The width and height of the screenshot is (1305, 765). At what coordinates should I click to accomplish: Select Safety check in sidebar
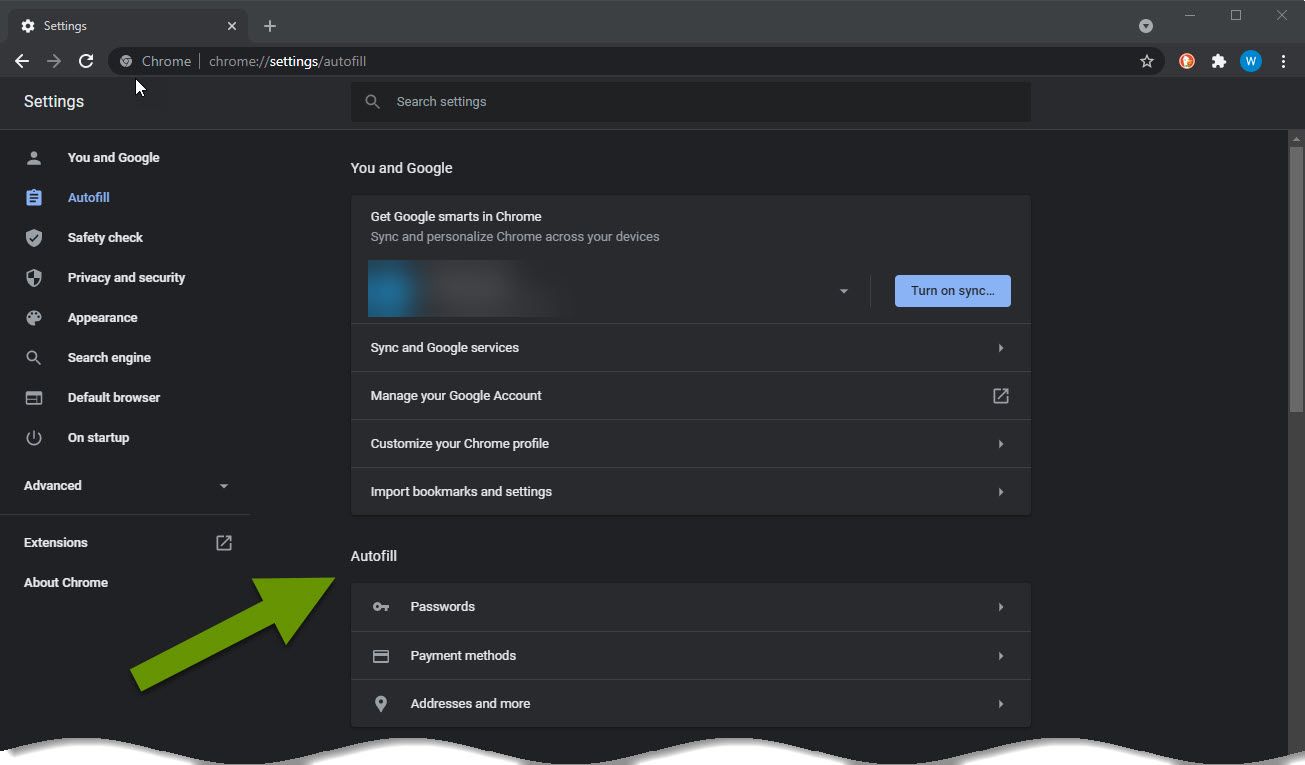click(105, 238)
